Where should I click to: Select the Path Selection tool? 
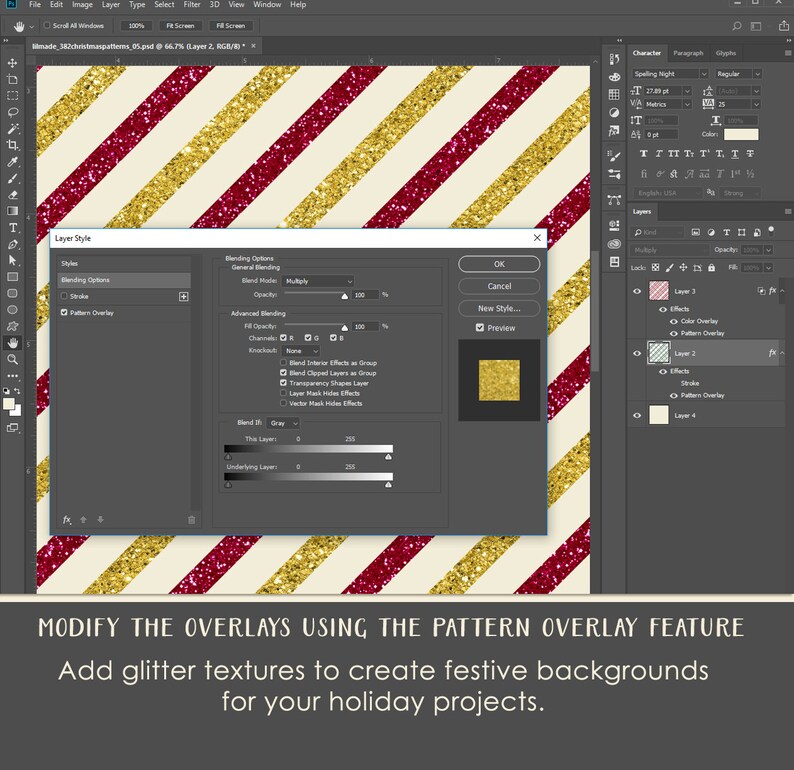[x=13, y=261]
